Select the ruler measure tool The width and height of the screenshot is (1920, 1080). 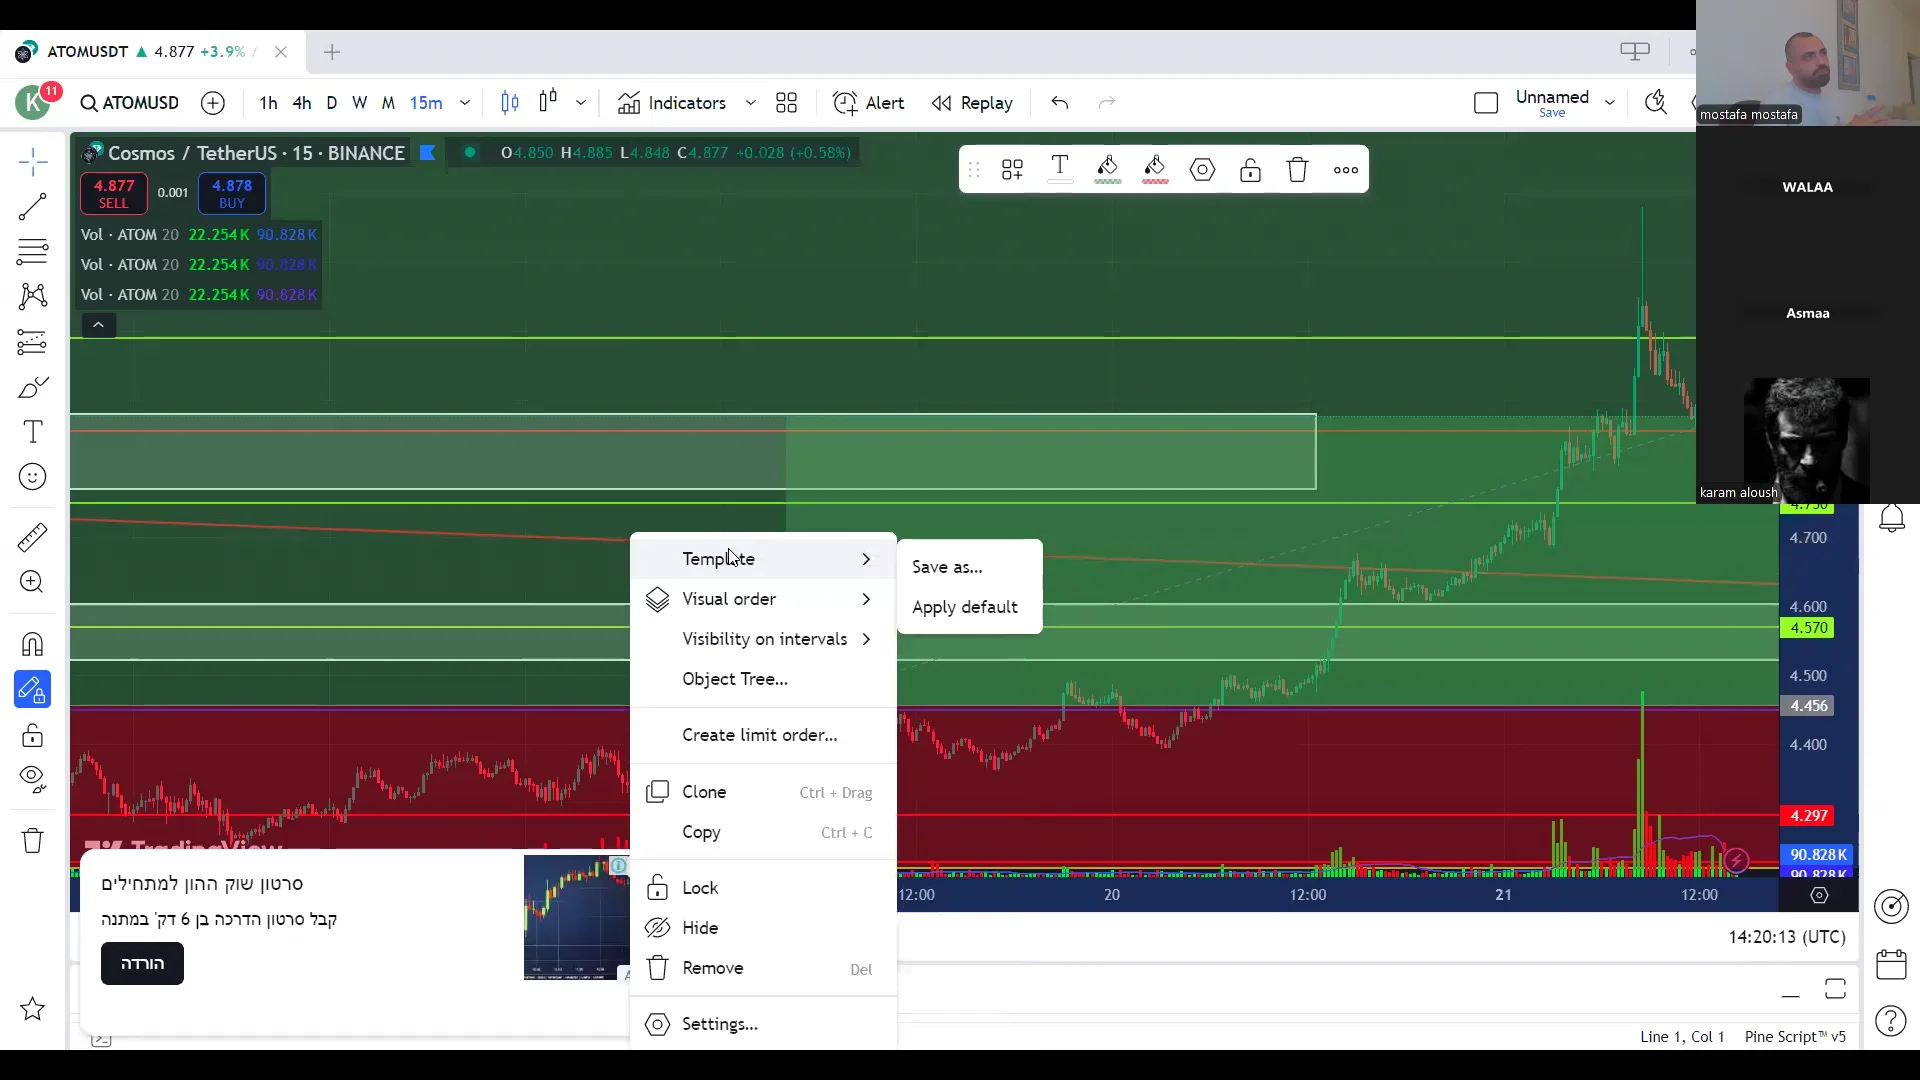click(32, 538)
